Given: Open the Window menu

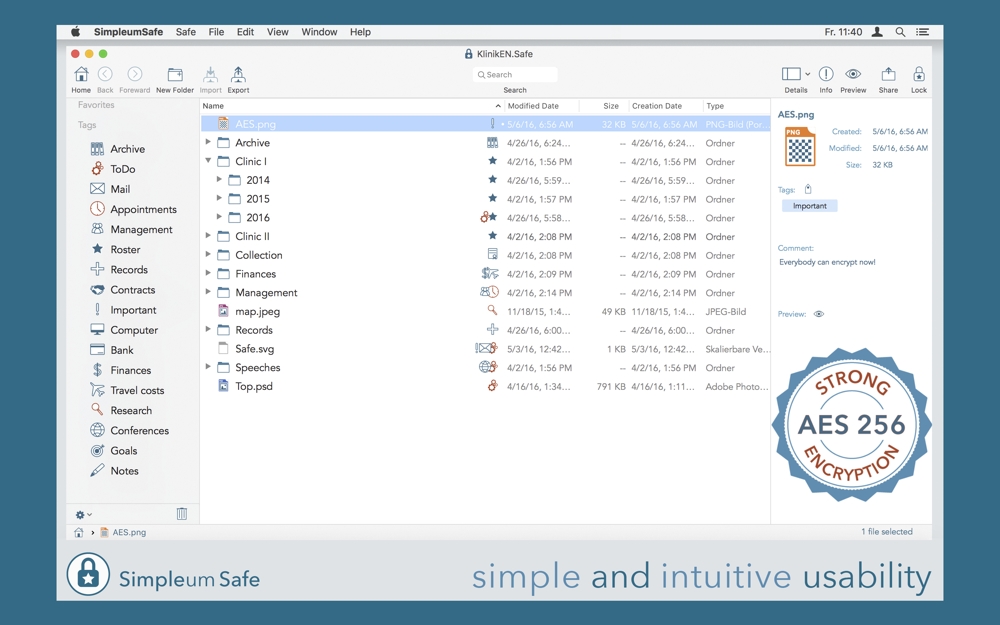Looking at the screenshot, I should 320,32.
